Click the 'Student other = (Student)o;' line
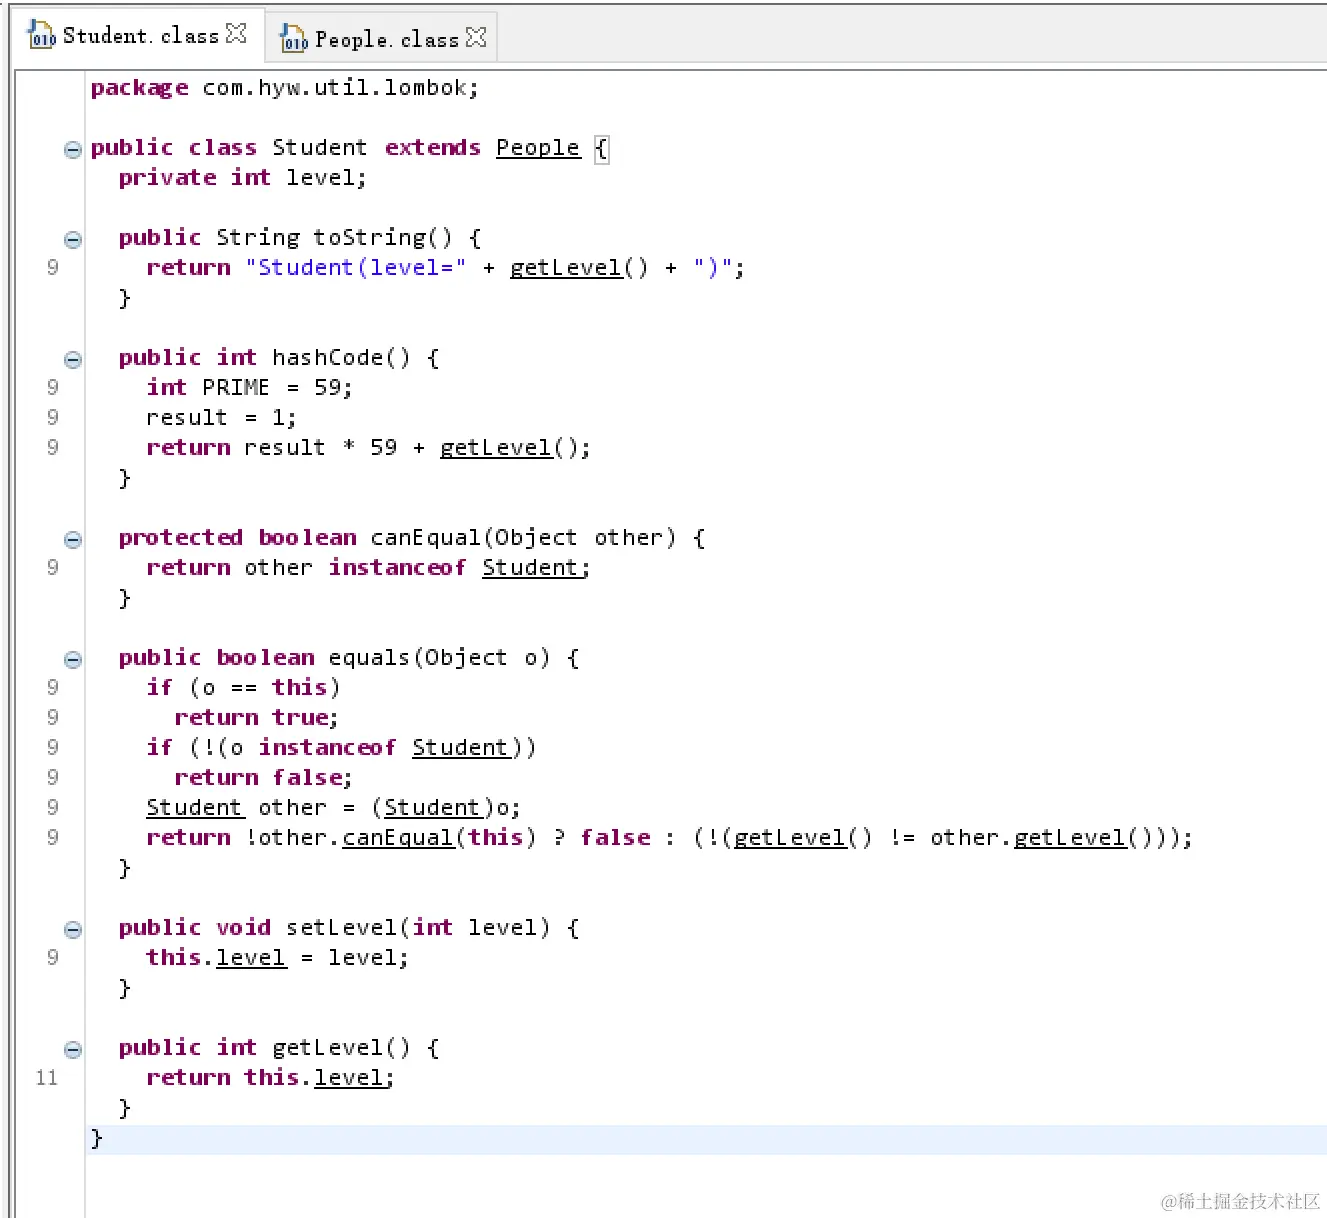This screenshot has width=1327, height=1218. [x=333, y=808]
